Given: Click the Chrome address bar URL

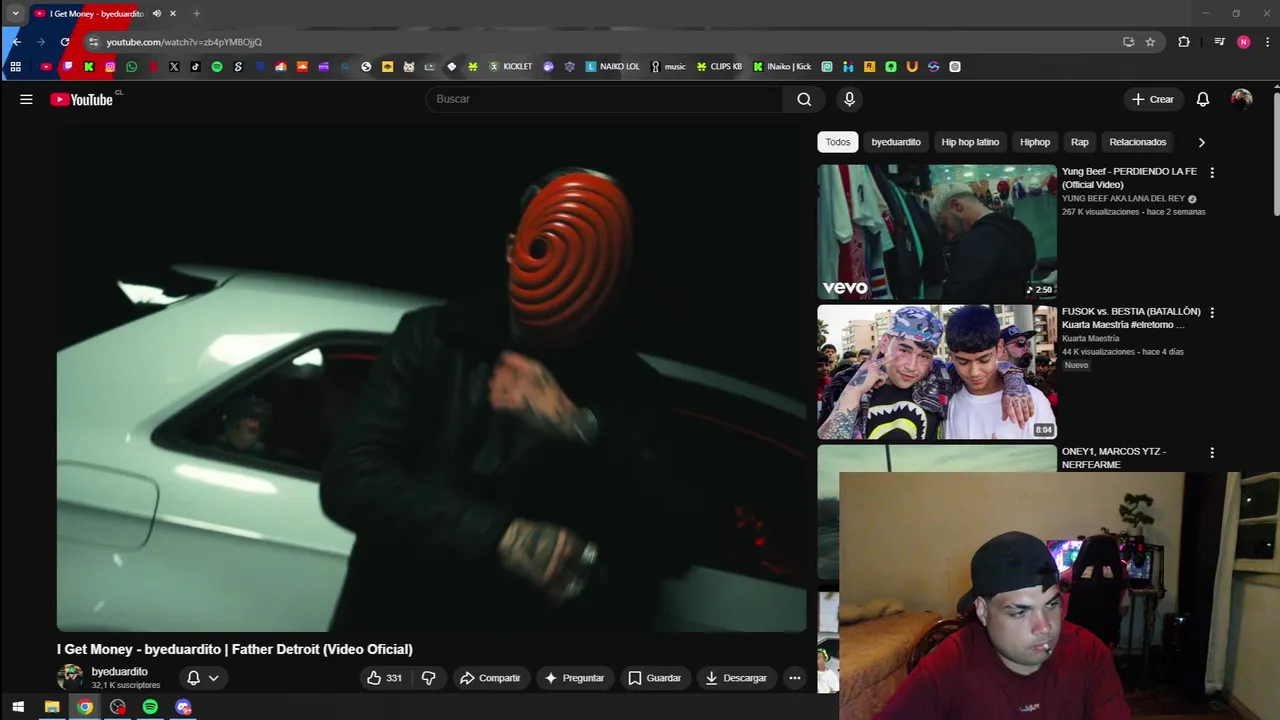Looking at the screenshot, I should (x=184, y=42).
